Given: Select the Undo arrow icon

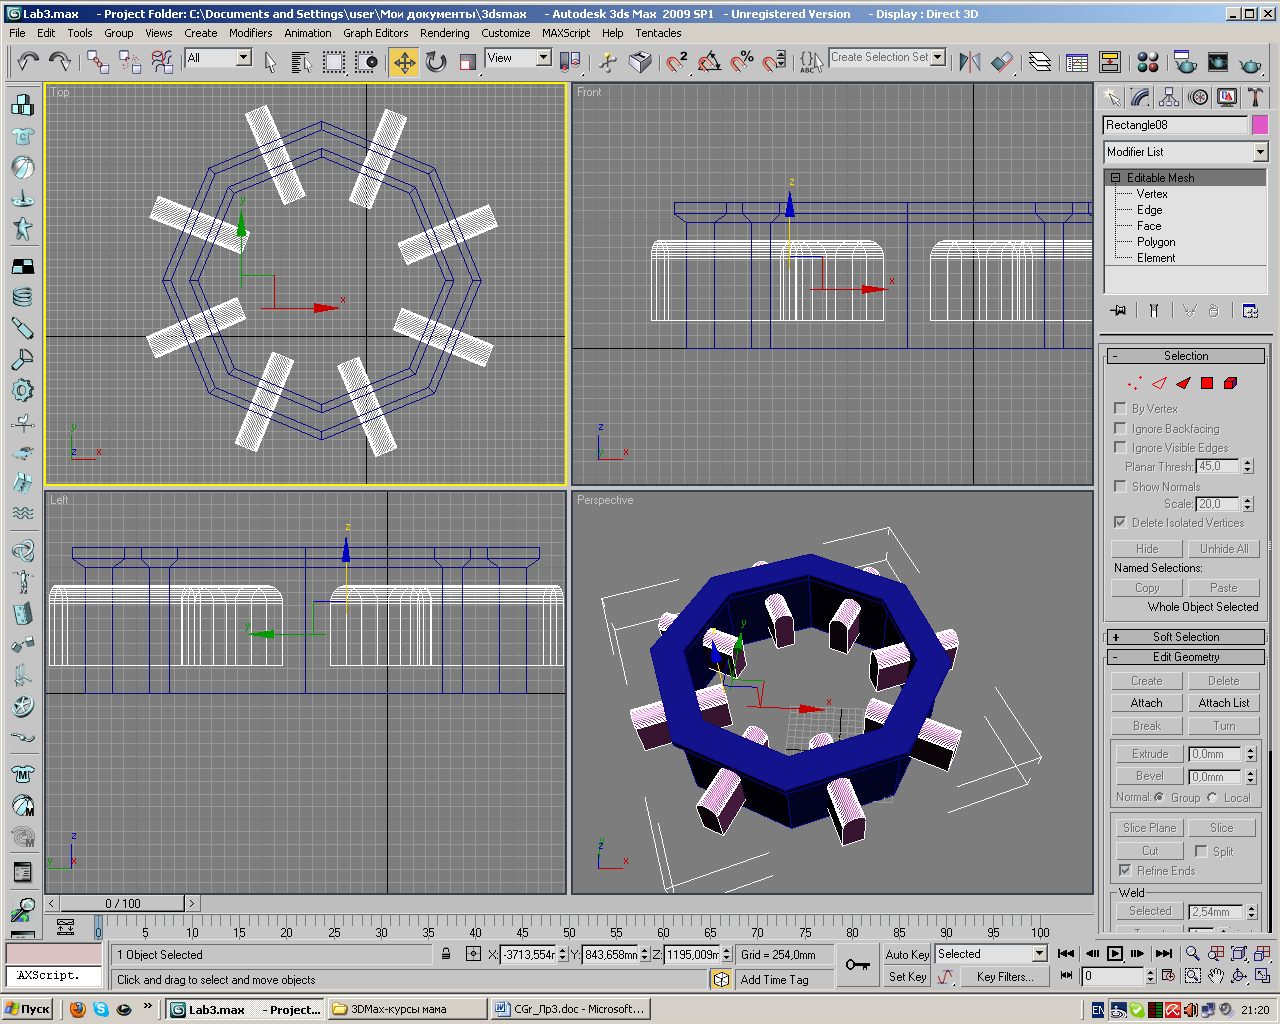Looking at the screenshot, I should (x=27, y=62).
